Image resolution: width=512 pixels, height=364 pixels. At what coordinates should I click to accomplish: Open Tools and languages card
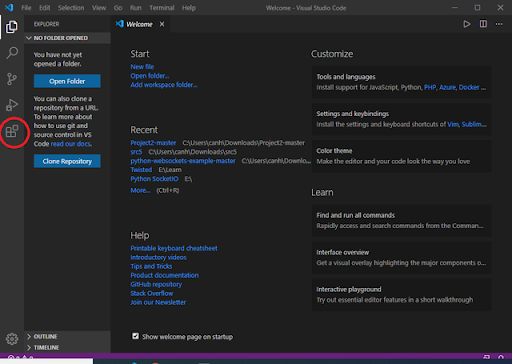pos(401,82)
